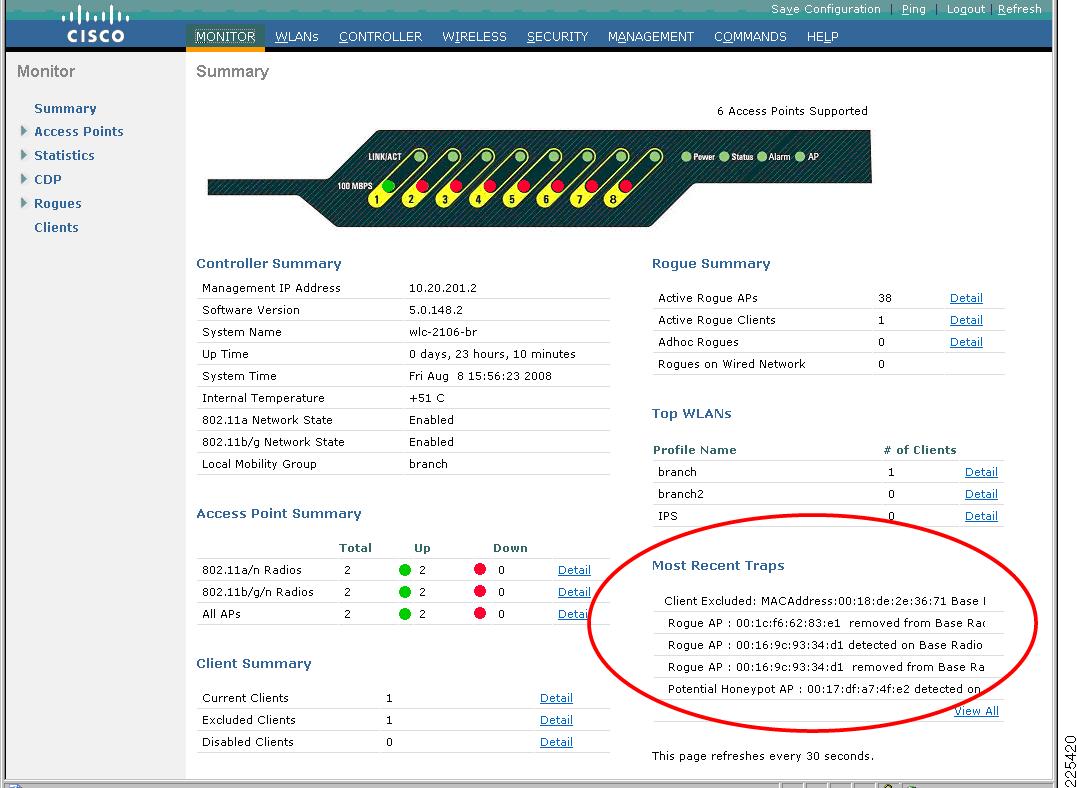The height and width of the screenshot is (788, 1077).
Task: Click red Down dot for 802.11a/n Radios
Action: (480, 569)
